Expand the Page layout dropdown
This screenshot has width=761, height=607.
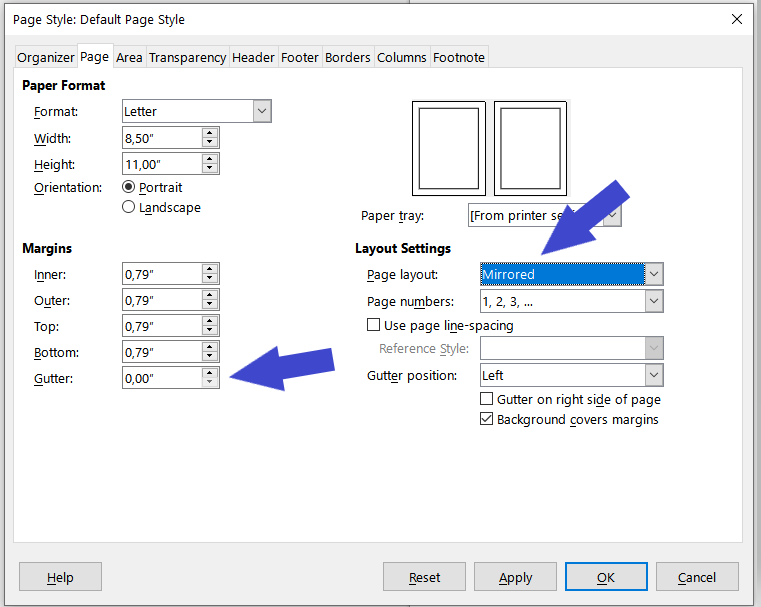pyautogui.click(x=654, y=274)
